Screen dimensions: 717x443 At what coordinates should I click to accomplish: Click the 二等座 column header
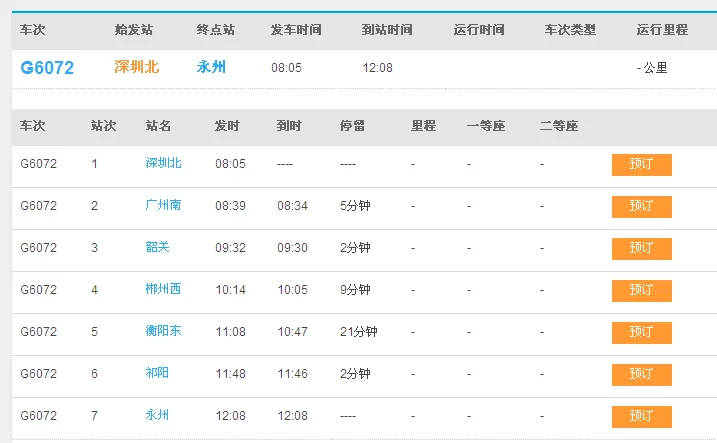[558, 127]
